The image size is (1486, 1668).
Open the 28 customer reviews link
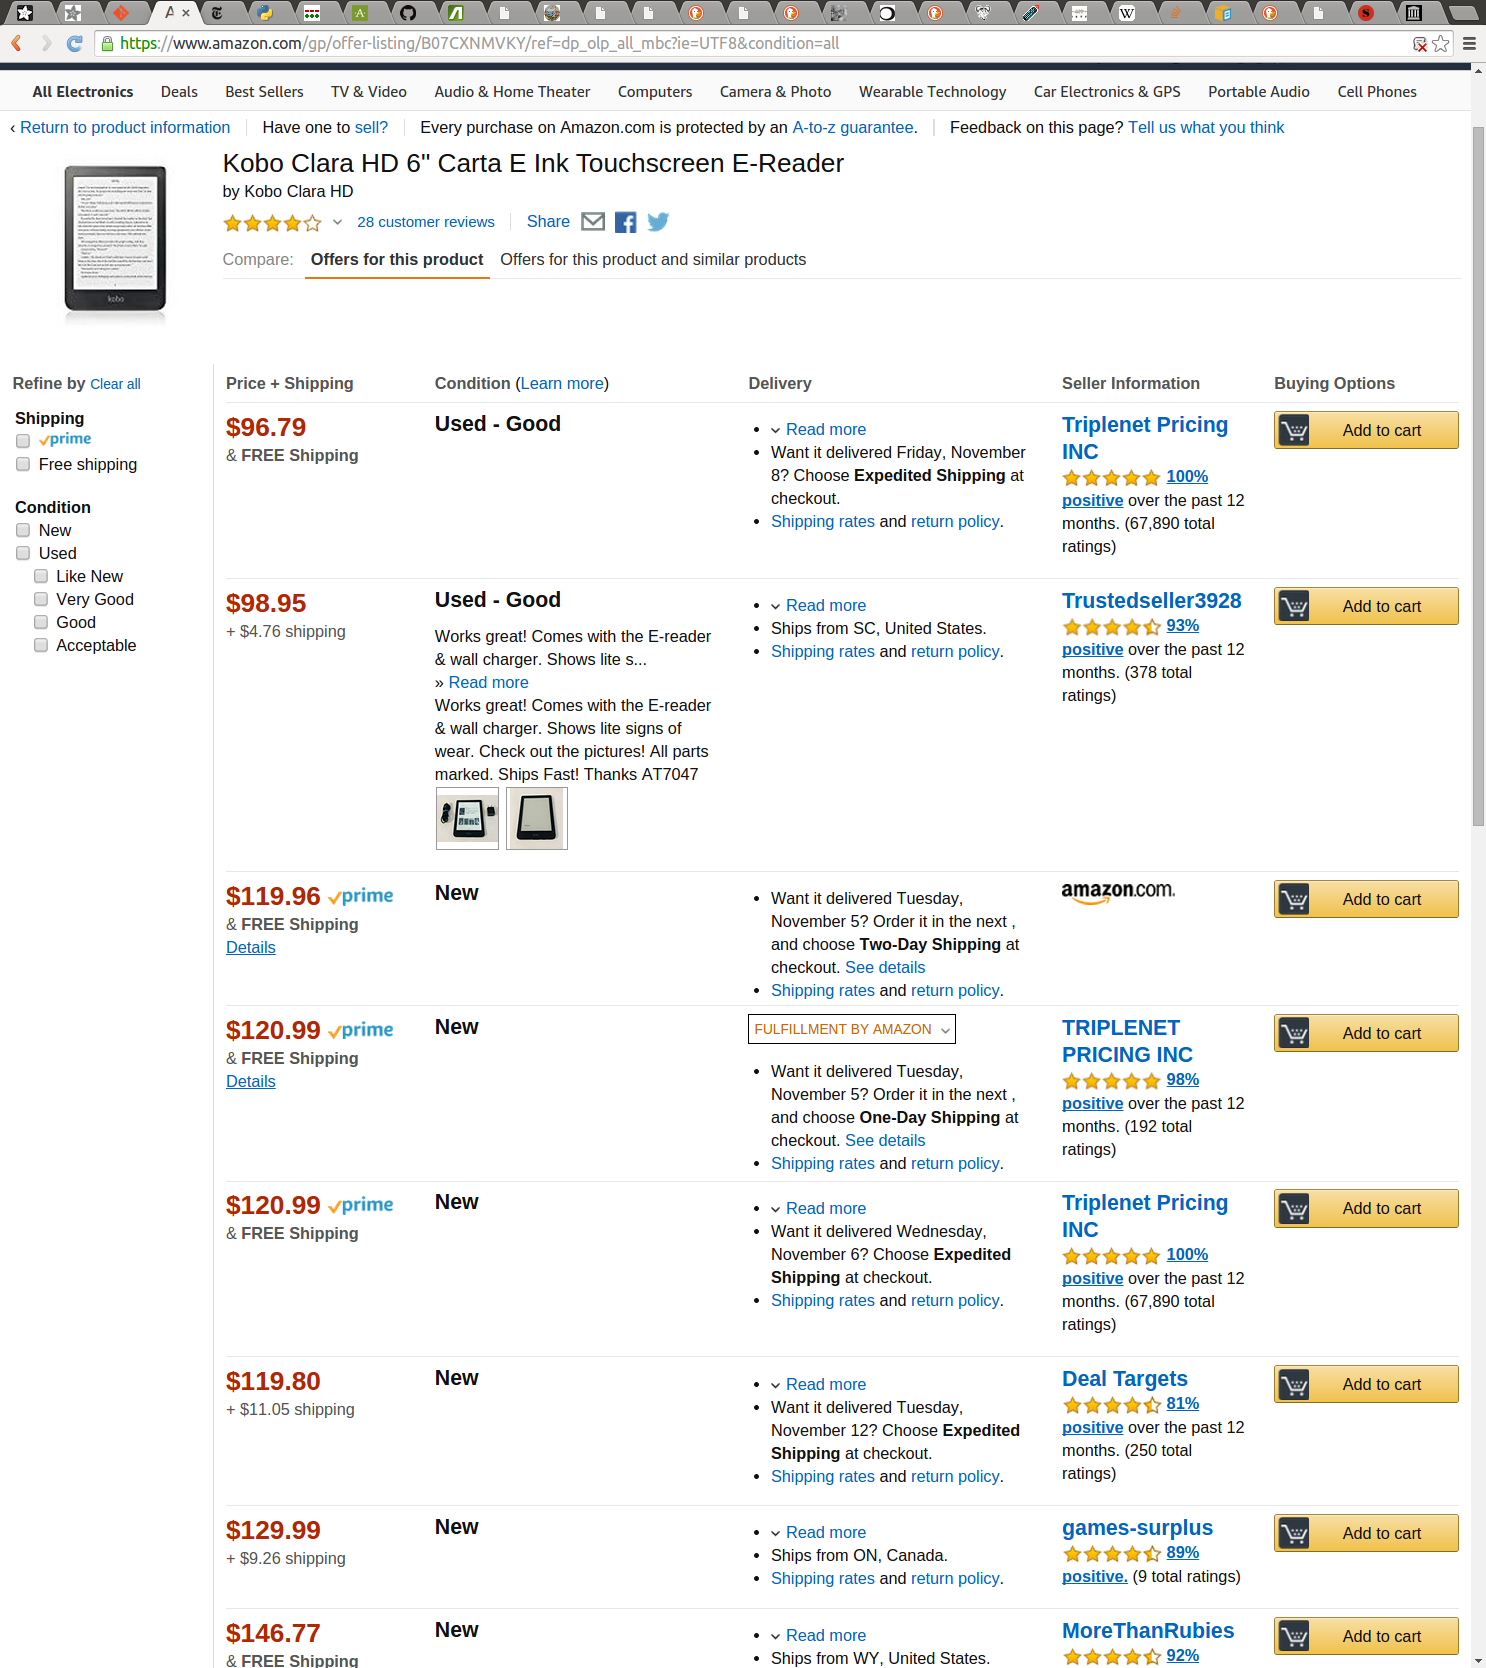tap(425, 222)
